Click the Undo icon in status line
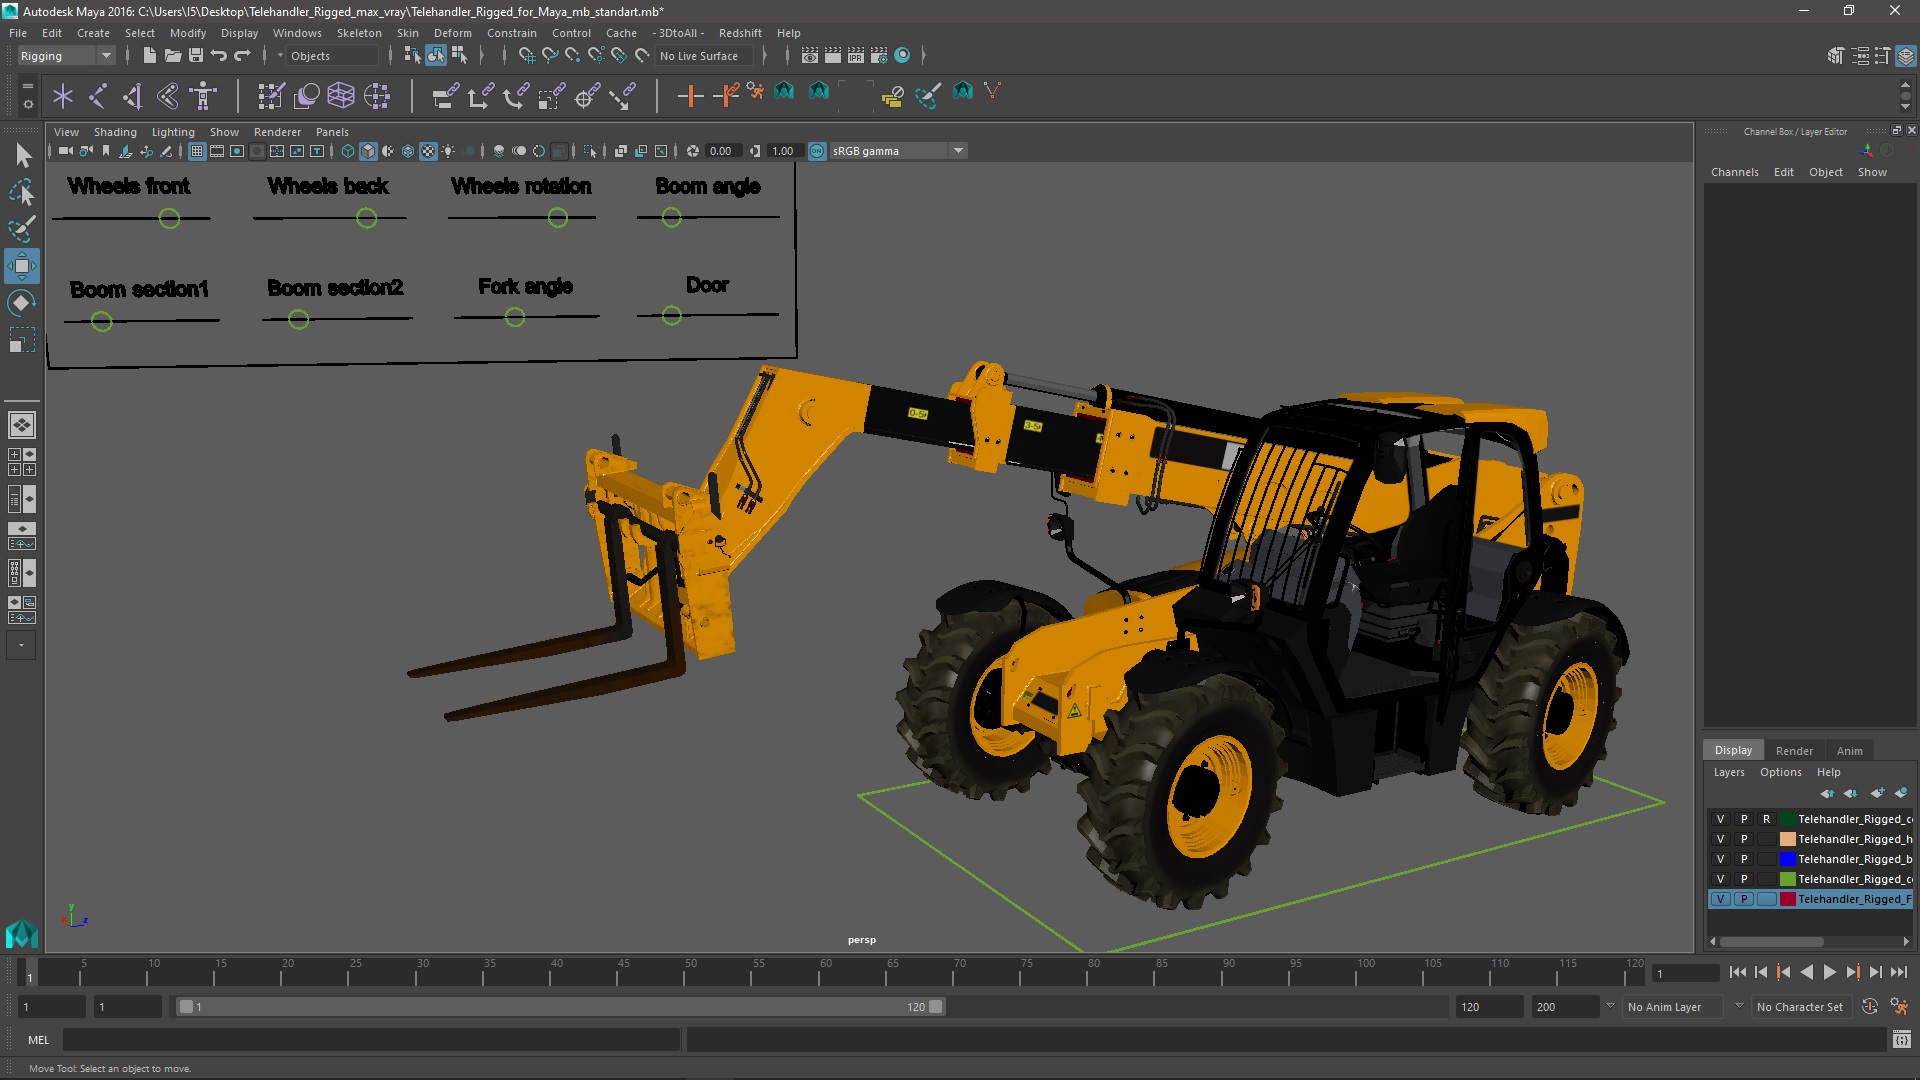Viewport: 1920px width, 1080px height. pos(219,56)
